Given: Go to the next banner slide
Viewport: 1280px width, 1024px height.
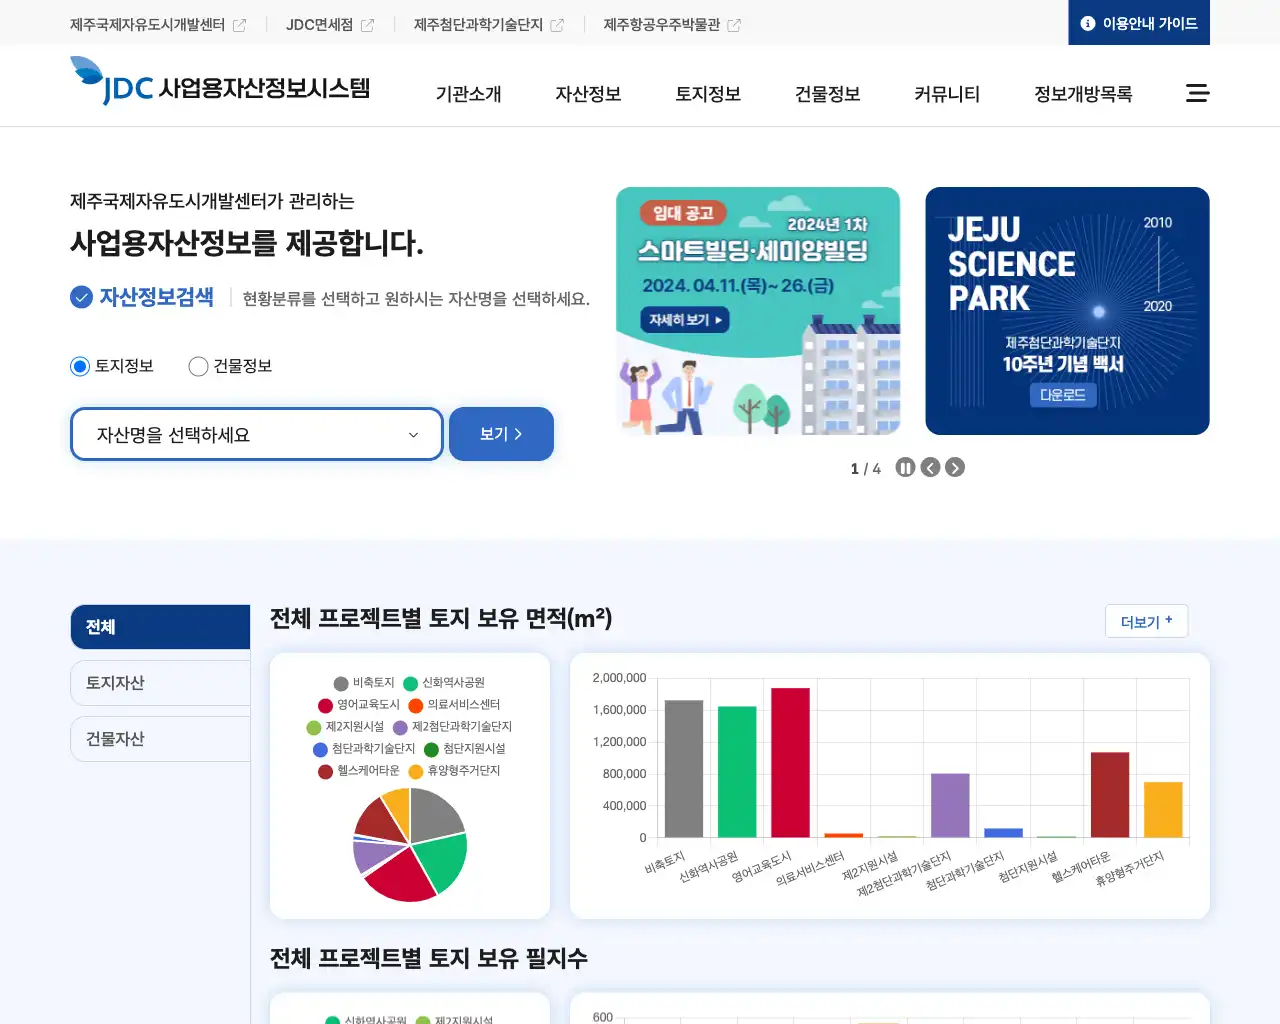Looking at the screenshot, I should tap(955, 467).
